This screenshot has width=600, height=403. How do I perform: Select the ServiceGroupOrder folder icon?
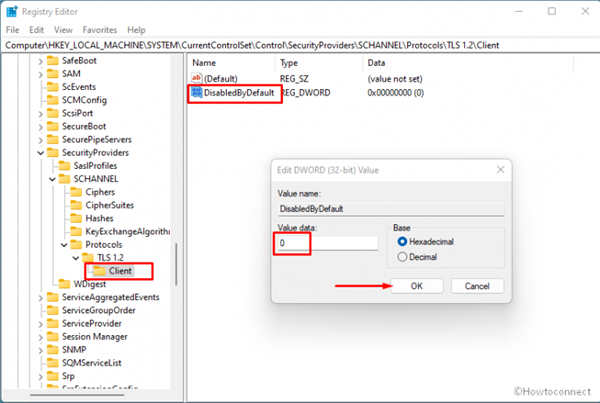click(52, 310)
